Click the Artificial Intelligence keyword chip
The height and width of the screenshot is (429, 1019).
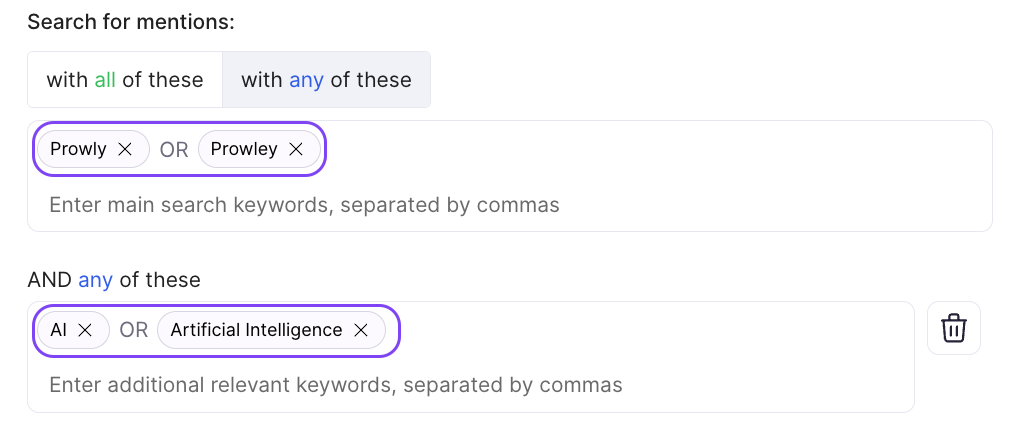pos(256,330)
